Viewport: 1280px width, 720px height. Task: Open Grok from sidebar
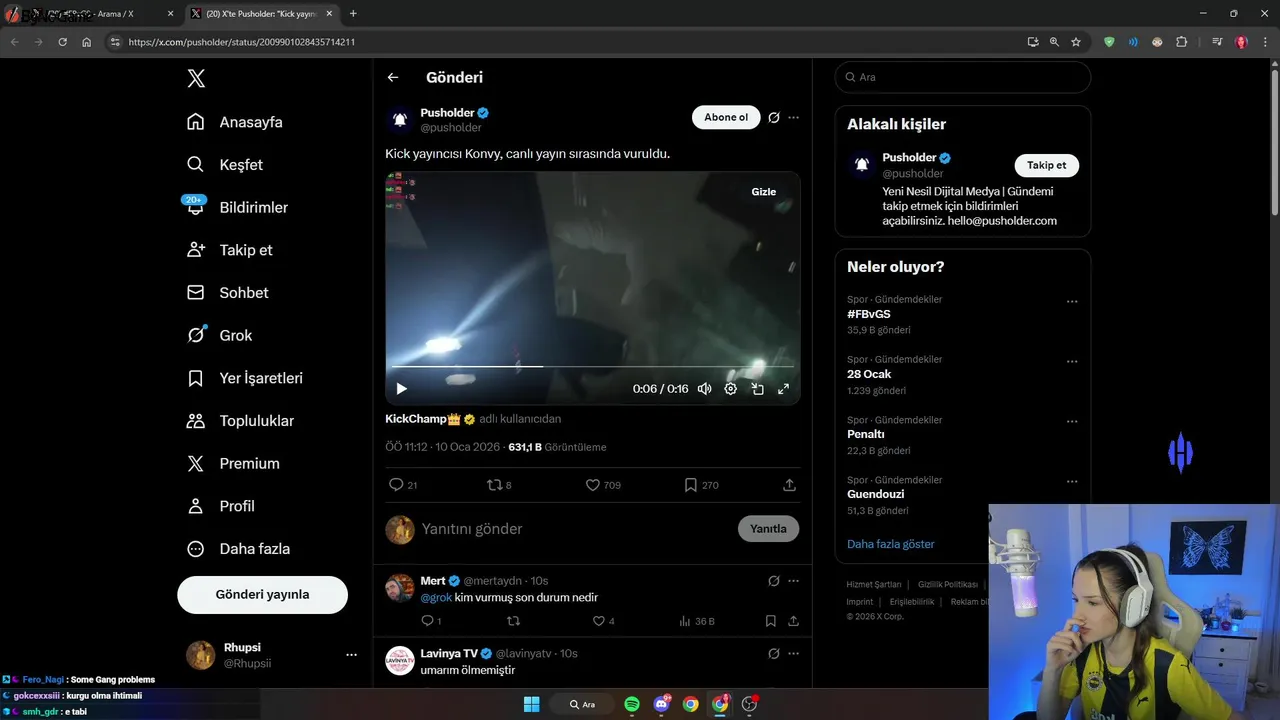coord(219,335)
